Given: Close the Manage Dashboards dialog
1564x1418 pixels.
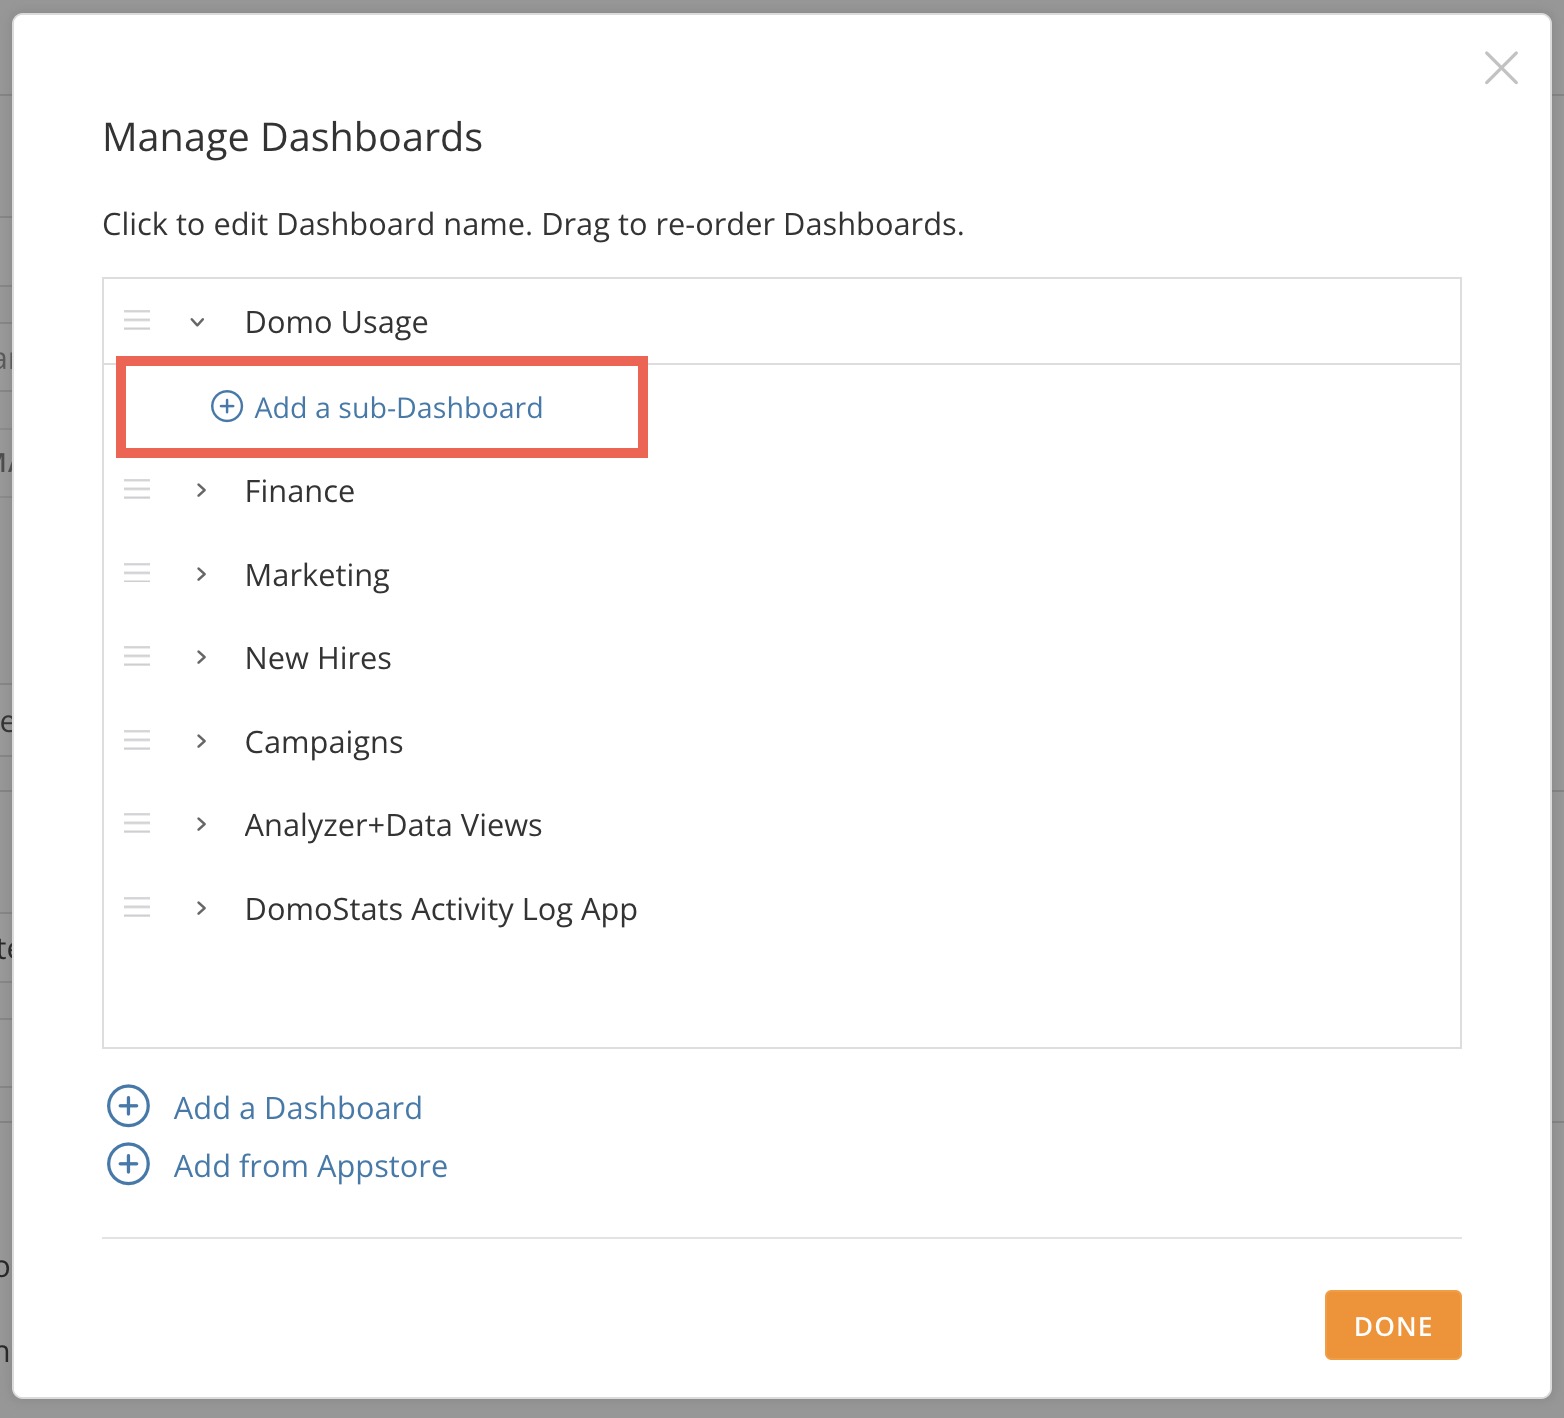Looking at the screenshot, I should point(1501,68).
